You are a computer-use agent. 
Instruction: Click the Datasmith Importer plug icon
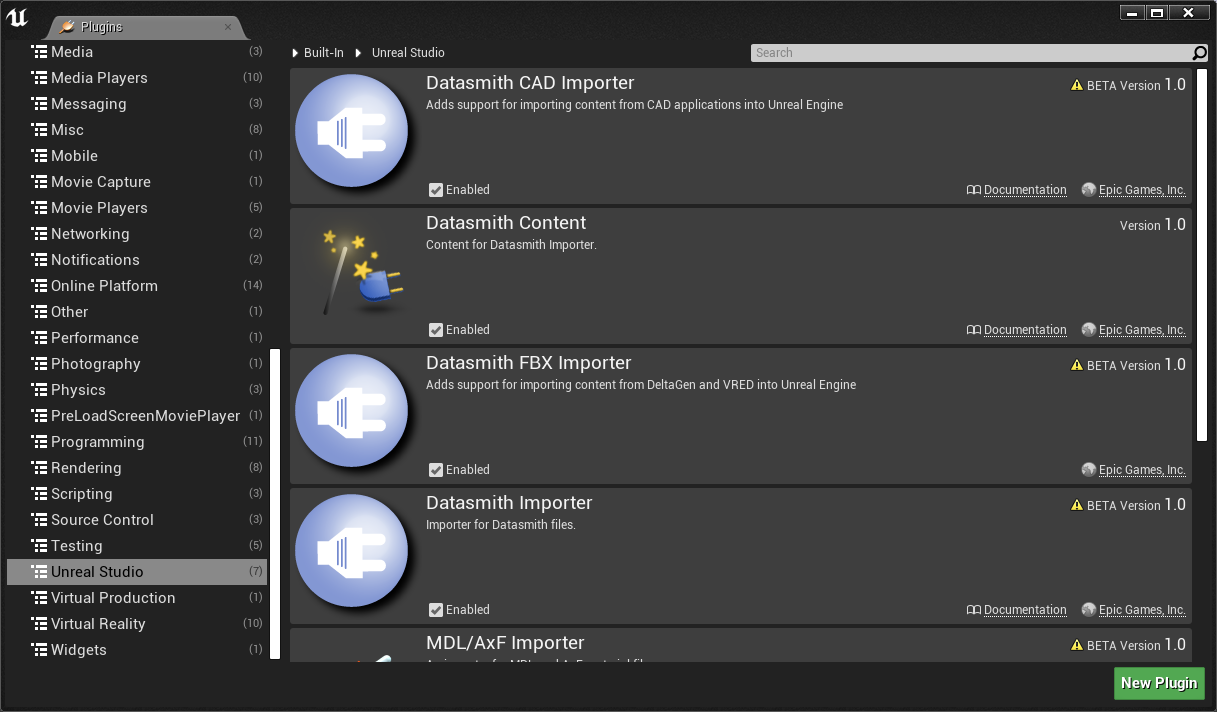tap(352, 551)
